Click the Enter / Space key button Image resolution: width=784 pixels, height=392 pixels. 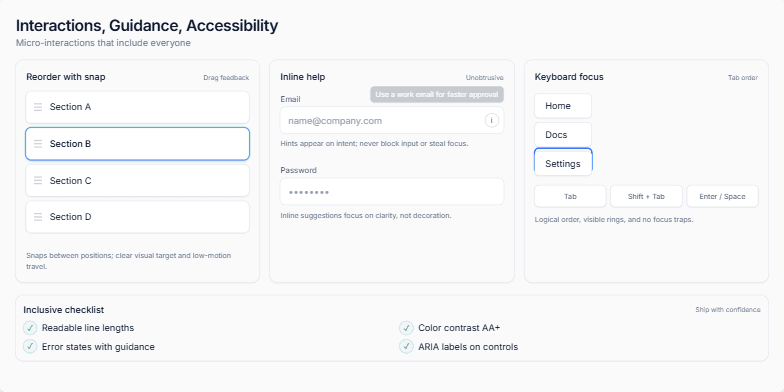(722, 196)
